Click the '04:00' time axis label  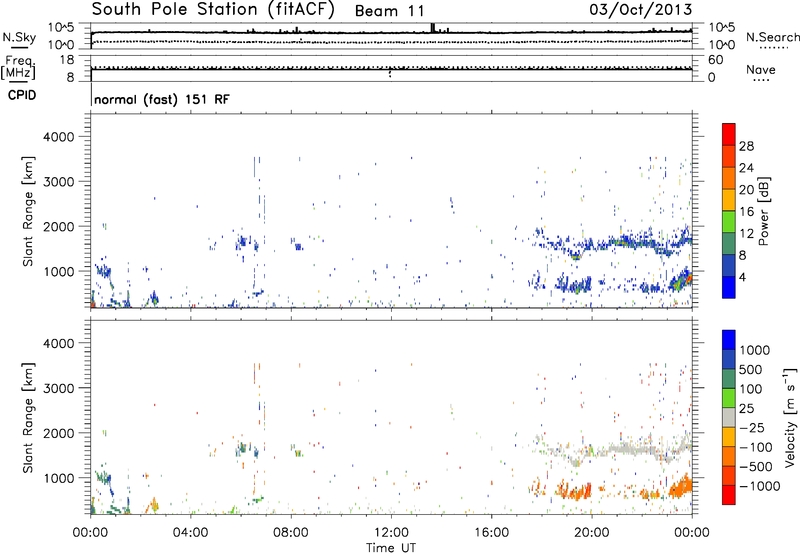click(190, 533)
